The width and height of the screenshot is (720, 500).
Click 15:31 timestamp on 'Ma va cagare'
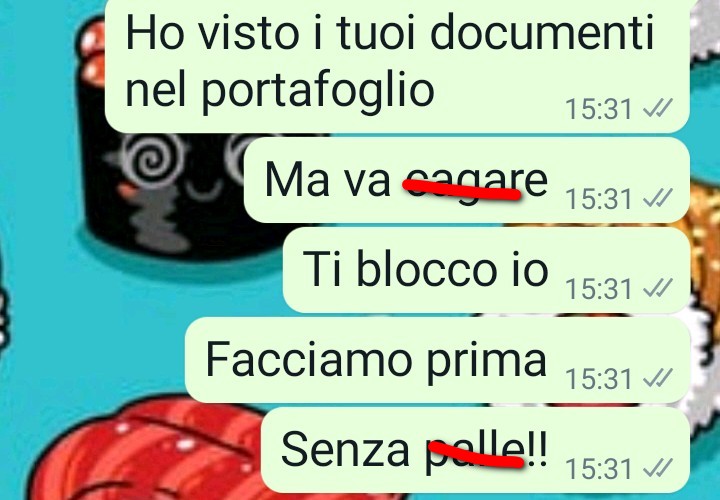(599, 199)
